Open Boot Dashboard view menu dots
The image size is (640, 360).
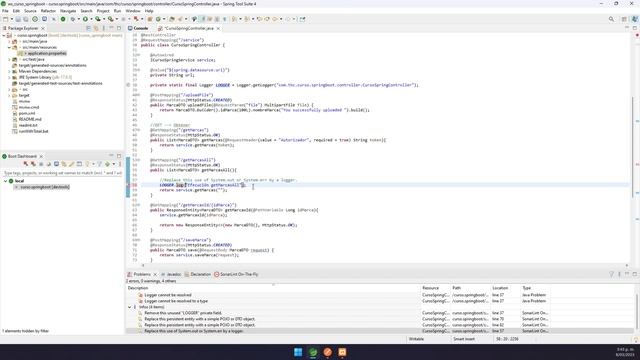click(120, 164)
